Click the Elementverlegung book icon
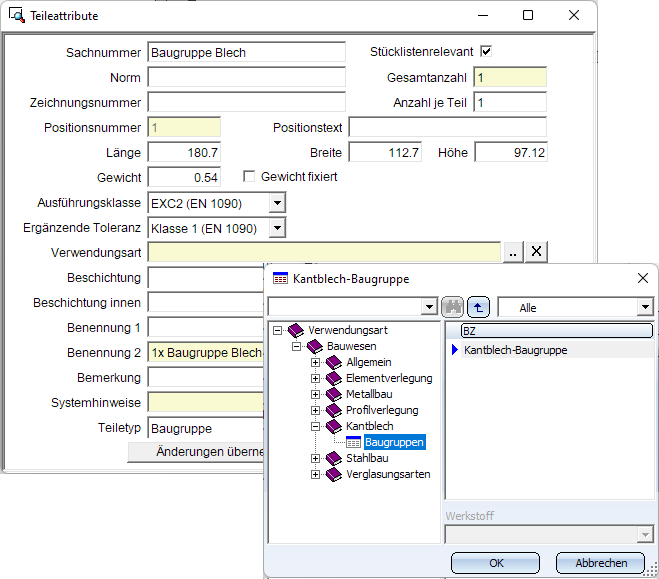 [334, 378]
